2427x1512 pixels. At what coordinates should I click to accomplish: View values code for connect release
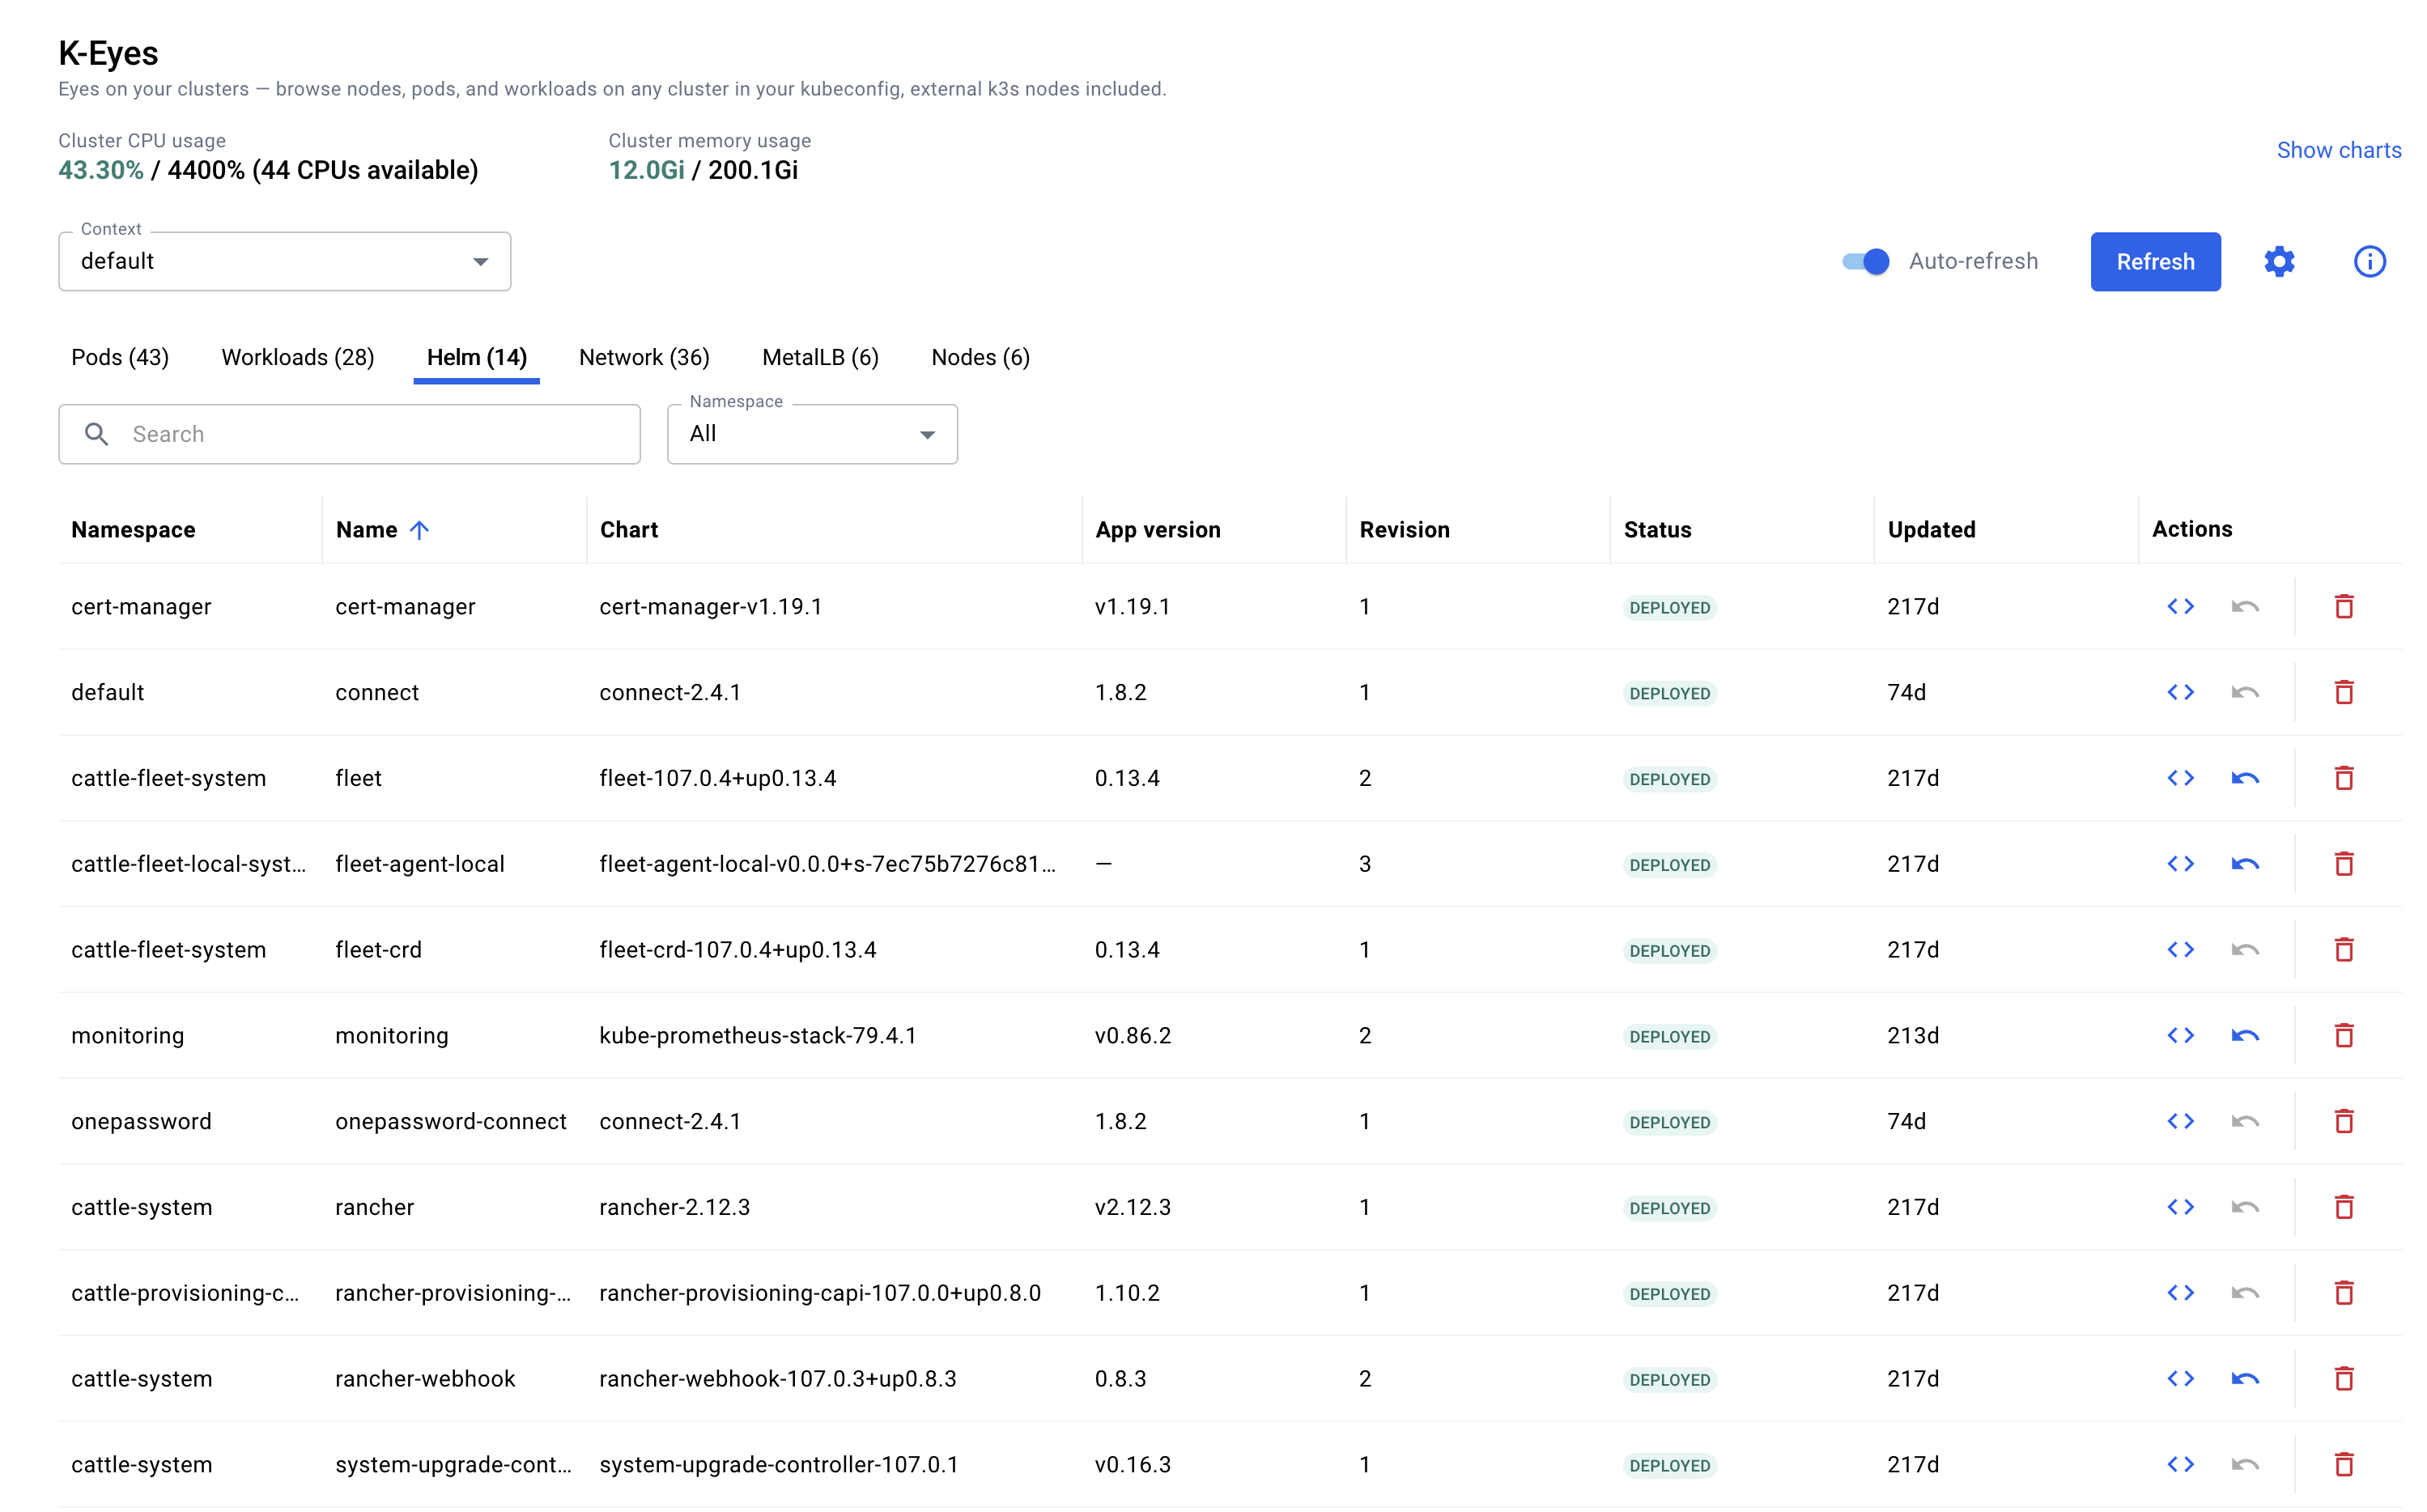click(2180, 692)
